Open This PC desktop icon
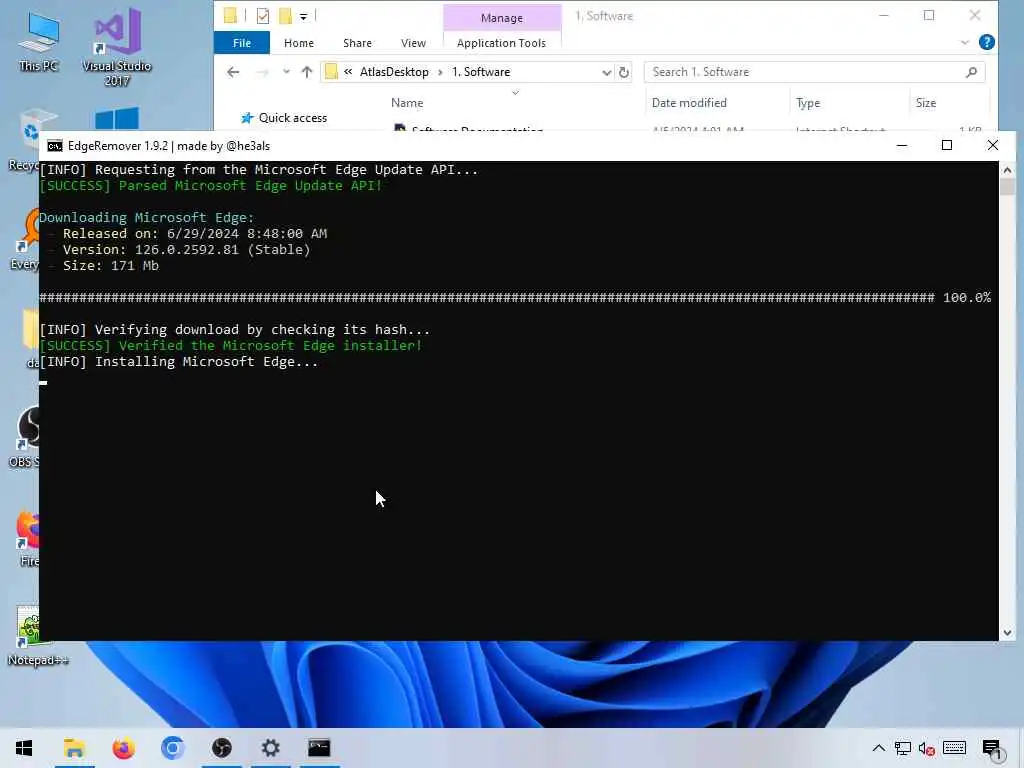 tap(38, 41)
